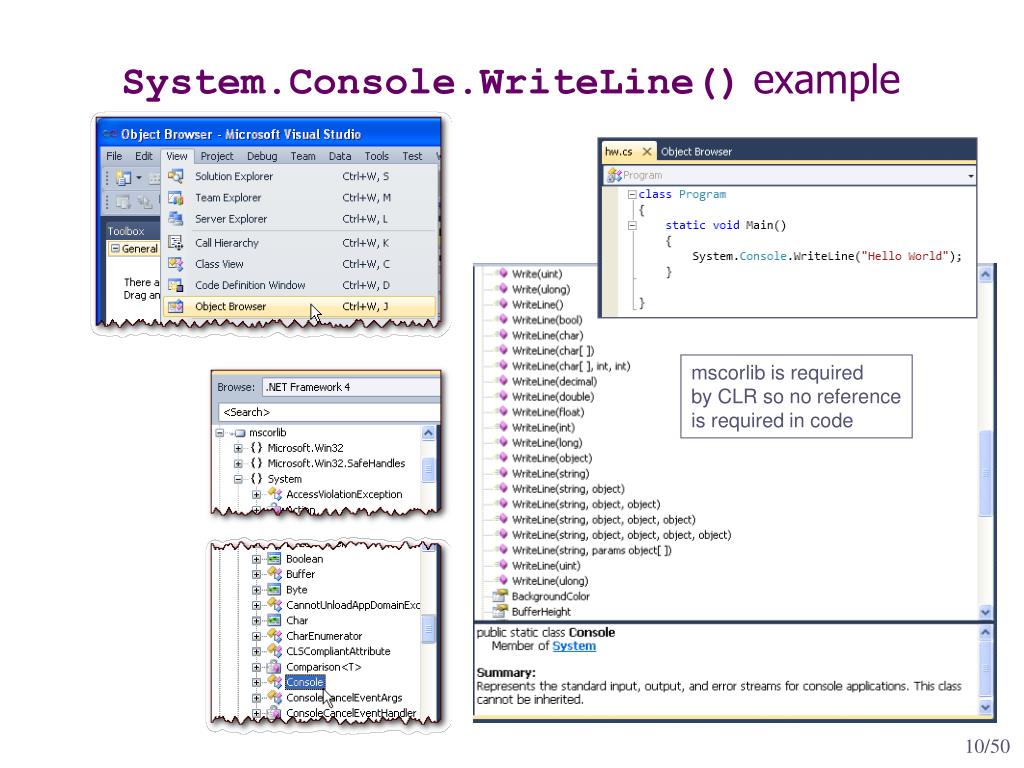
Task: Click the method icon beside WriteLine()
Action: click(502, 304)
